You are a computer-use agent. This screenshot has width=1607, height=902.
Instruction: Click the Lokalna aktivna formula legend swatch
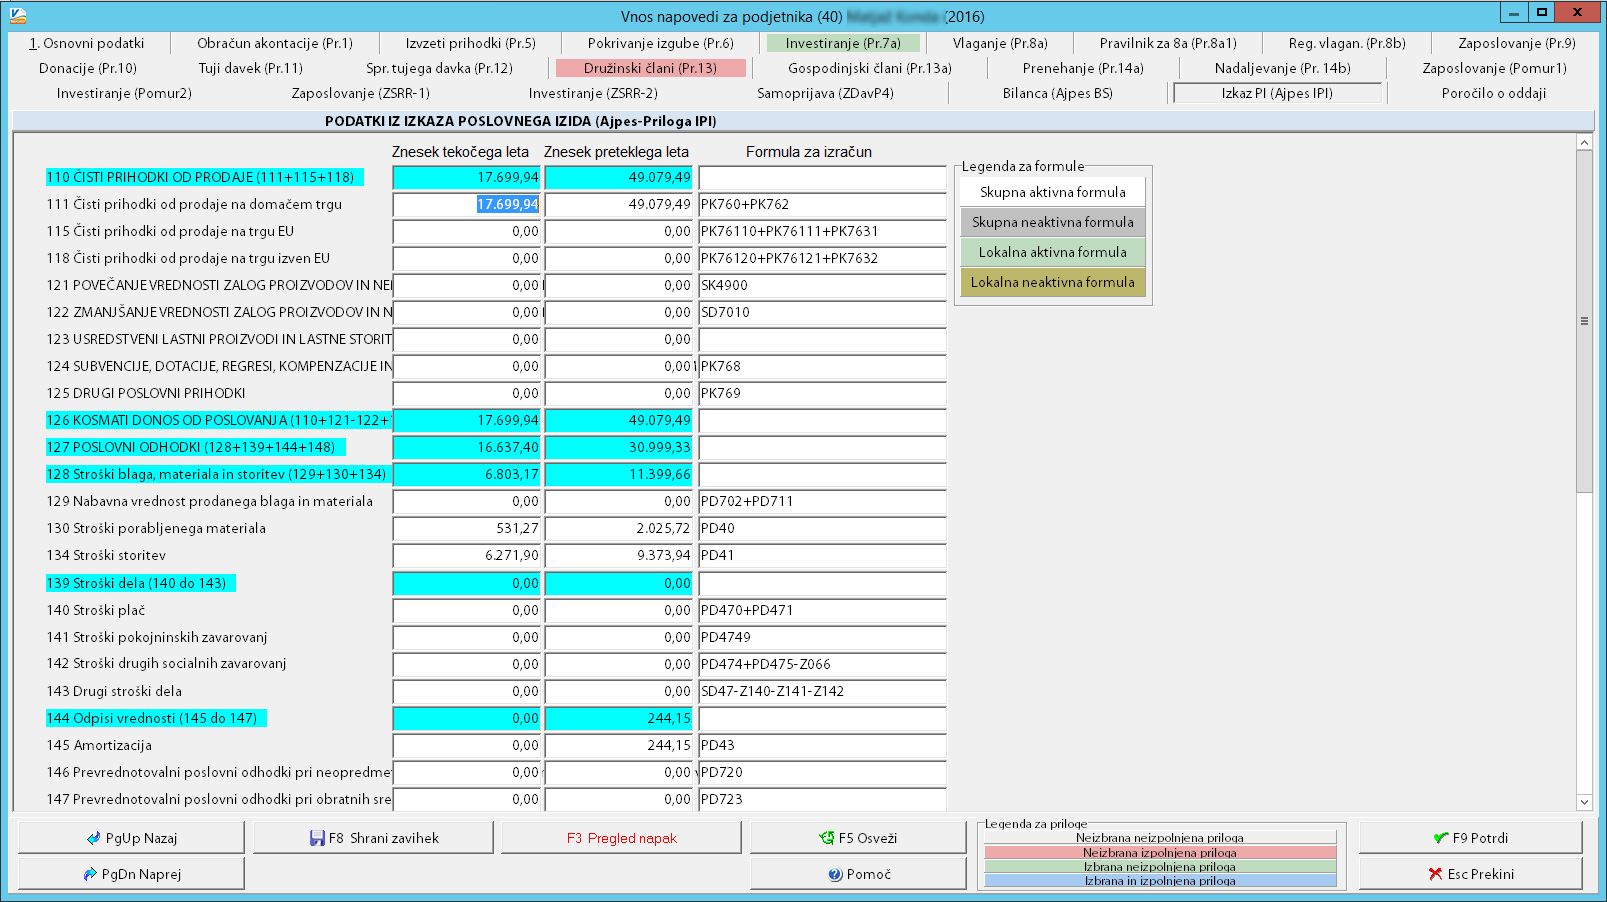pos(1053,252)
